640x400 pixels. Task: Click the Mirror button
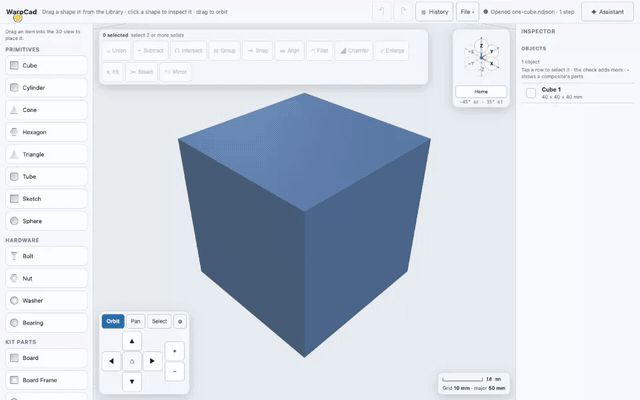176,72
